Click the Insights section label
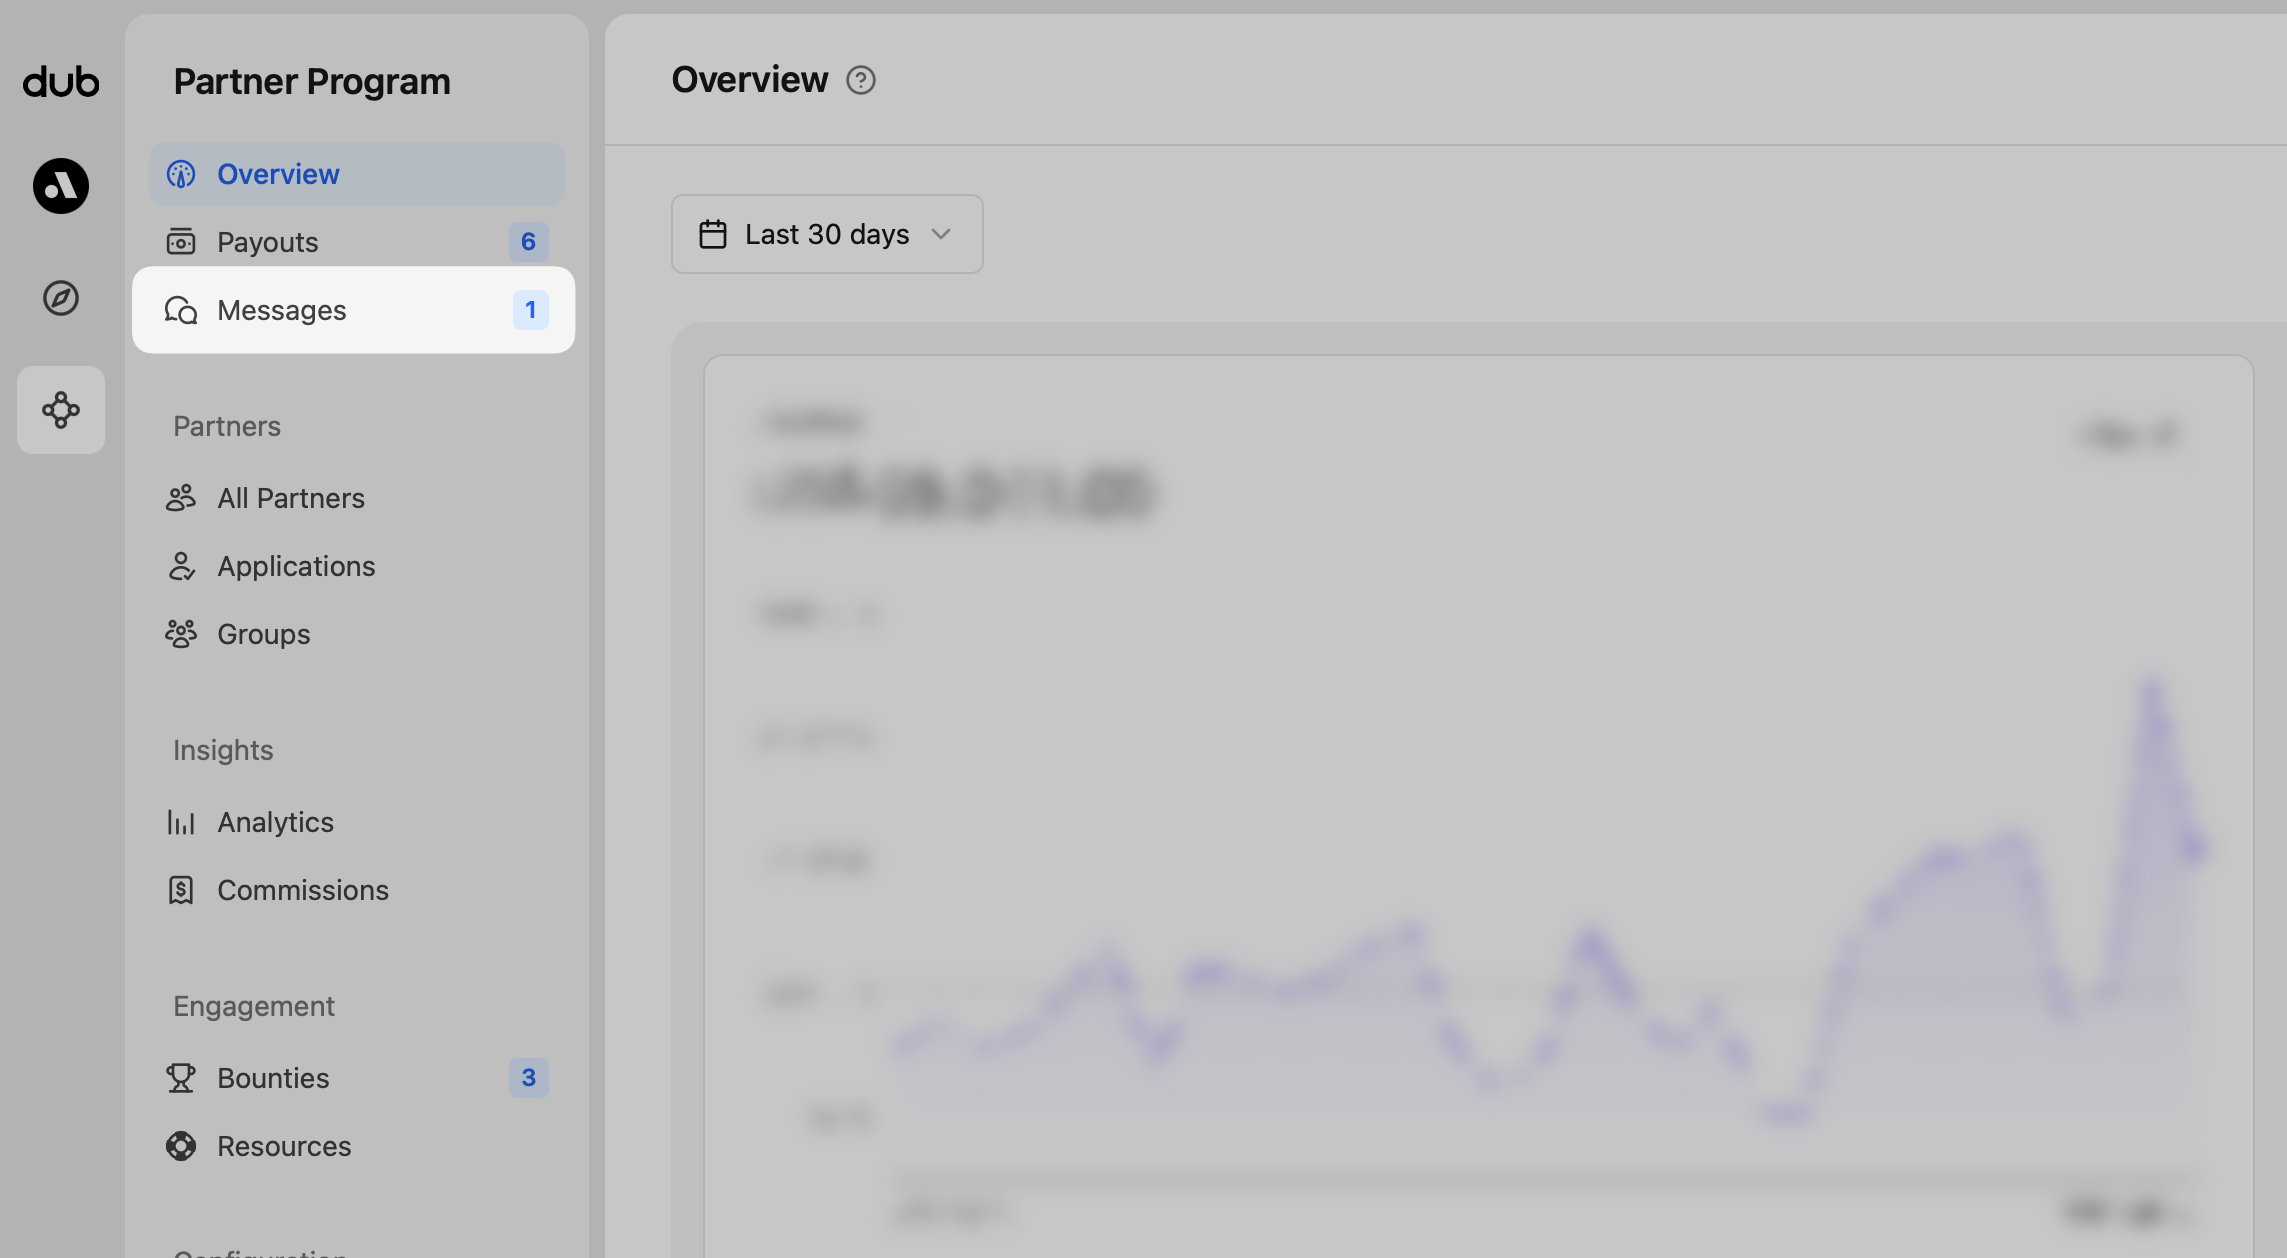Image resolution: width=2287 pixels, height=1258 pixels. (223, 750)
